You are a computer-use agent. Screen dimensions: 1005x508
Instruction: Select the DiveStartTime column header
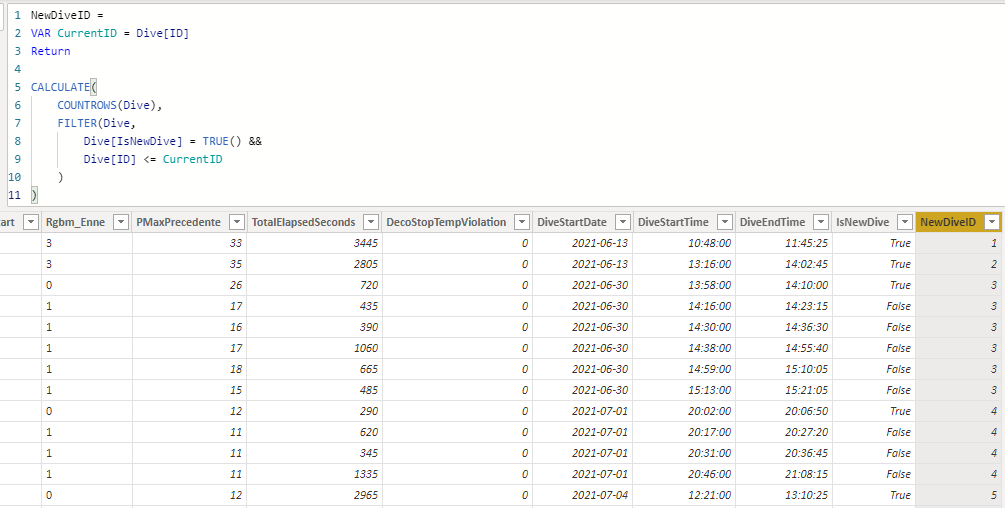[673, 222]
